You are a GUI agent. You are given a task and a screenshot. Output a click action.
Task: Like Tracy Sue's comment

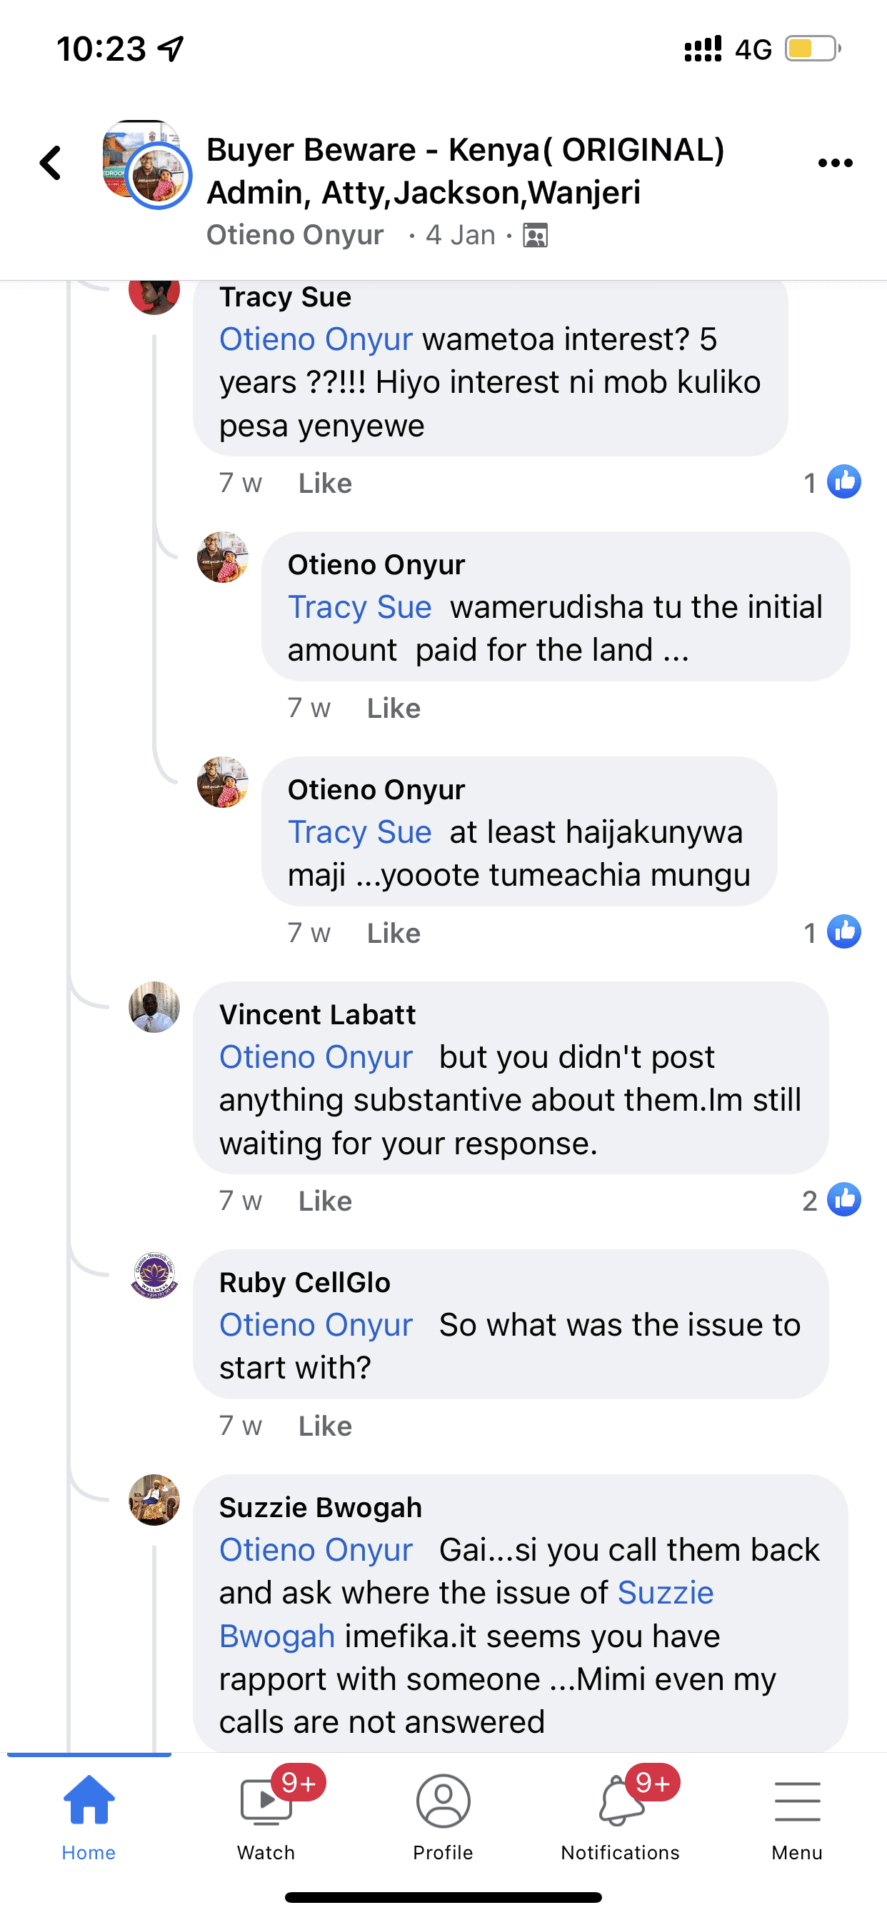[325, 484]
